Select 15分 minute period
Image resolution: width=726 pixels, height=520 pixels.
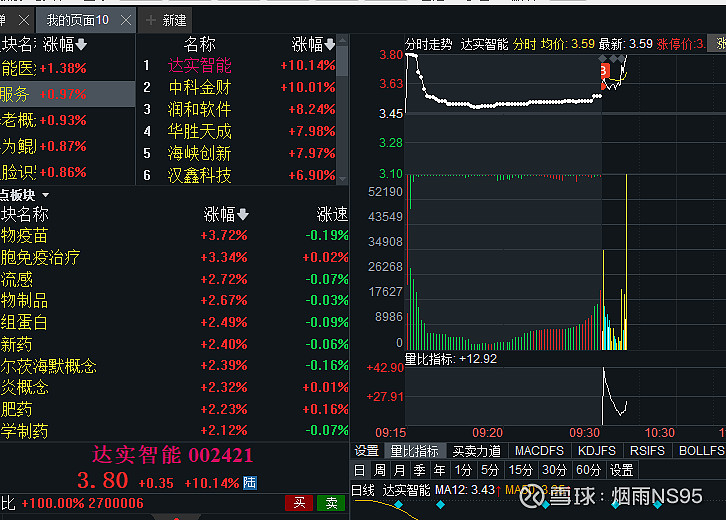click(x=521, y=470)
